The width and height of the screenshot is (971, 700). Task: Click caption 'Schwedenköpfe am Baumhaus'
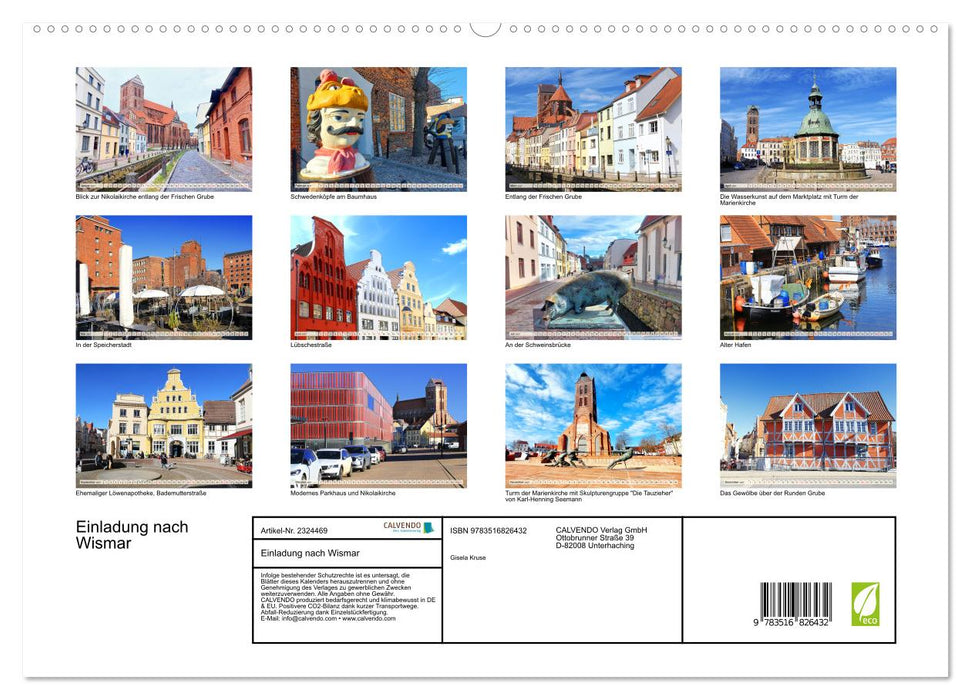[x=333, y=196]
